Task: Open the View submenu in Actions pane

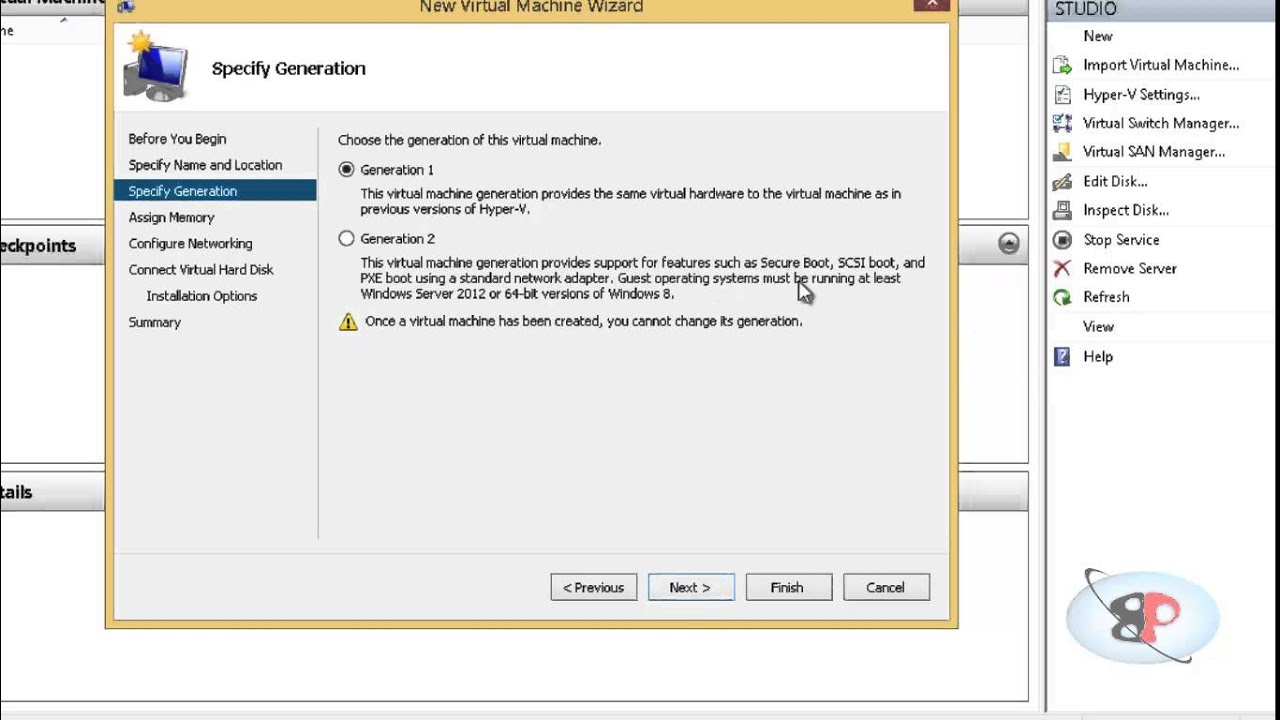Action: [1098, 327]
